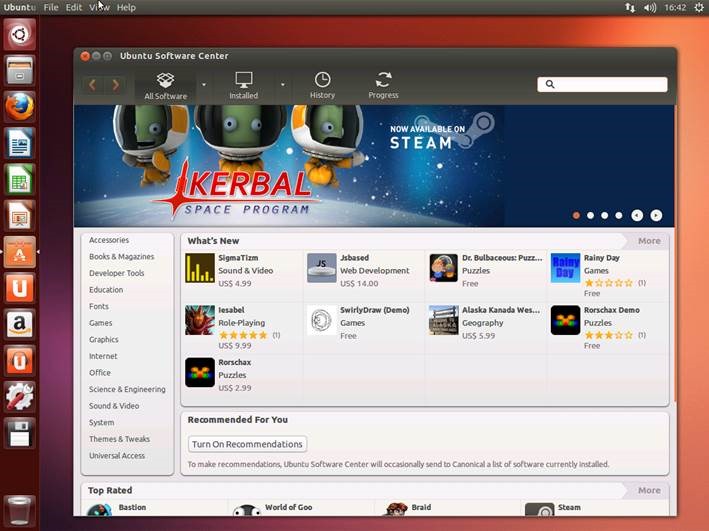Click More in What's New section
The height and width of the screenshot is (531, 709).
(x=649, y=241)
